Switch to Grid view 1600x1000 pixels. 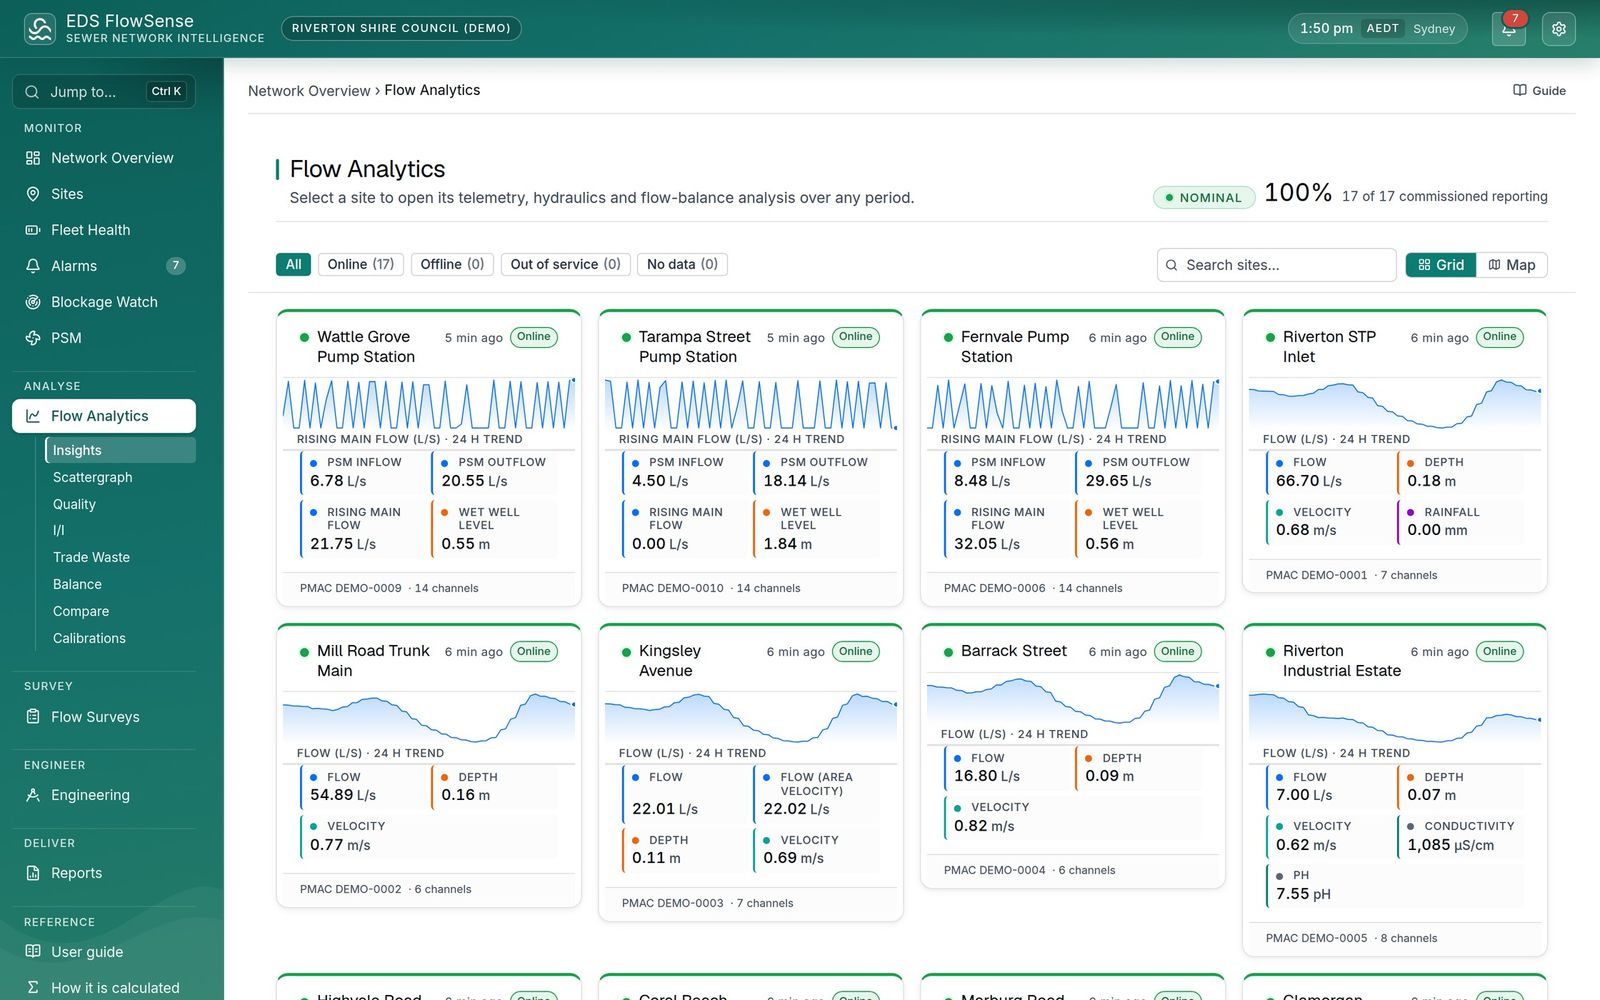(x=1441, y=265)
